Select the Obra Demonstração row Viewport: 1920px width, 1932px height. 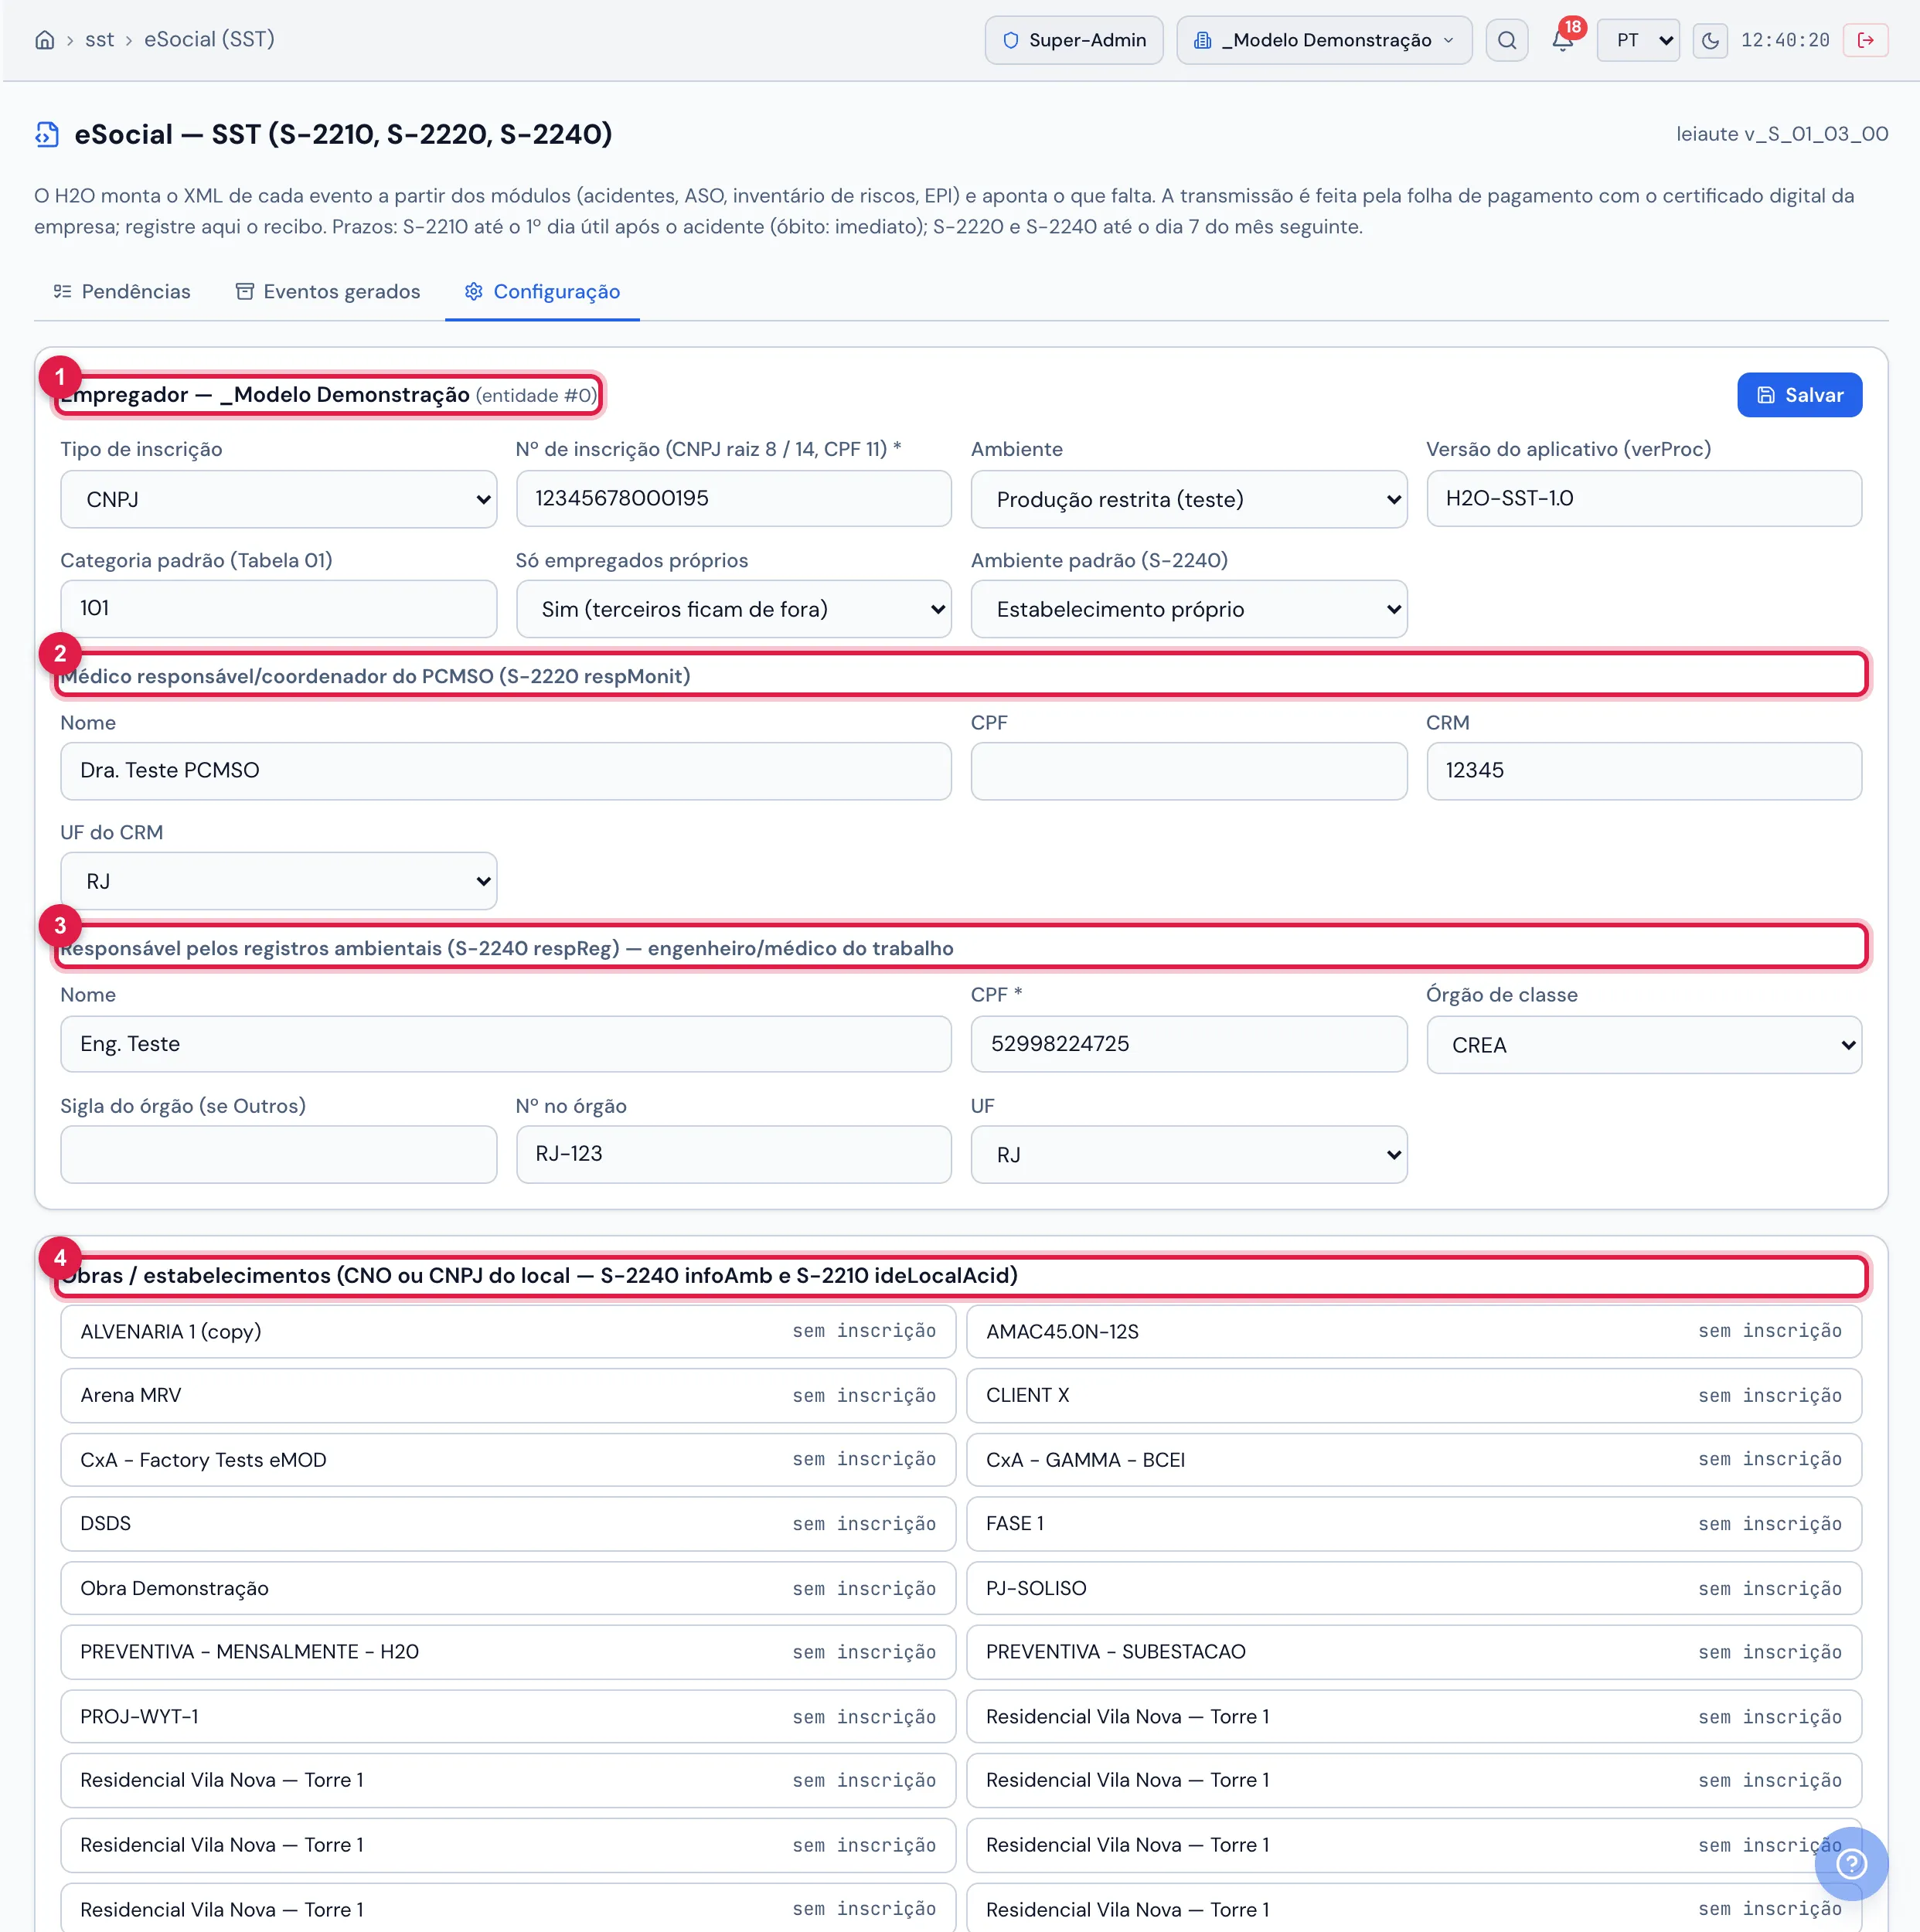[x=508, y=1588]
